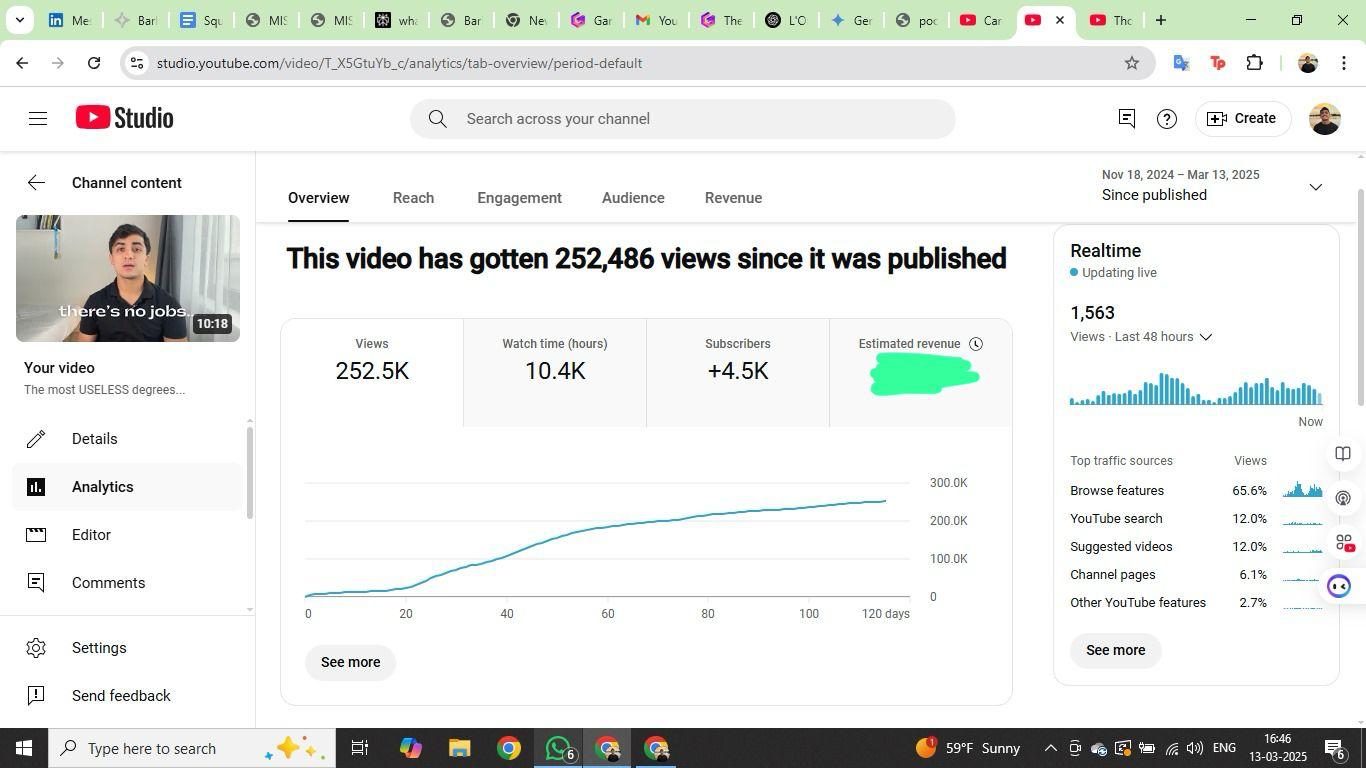Open the send feedback icon in header

point(1126,119)
